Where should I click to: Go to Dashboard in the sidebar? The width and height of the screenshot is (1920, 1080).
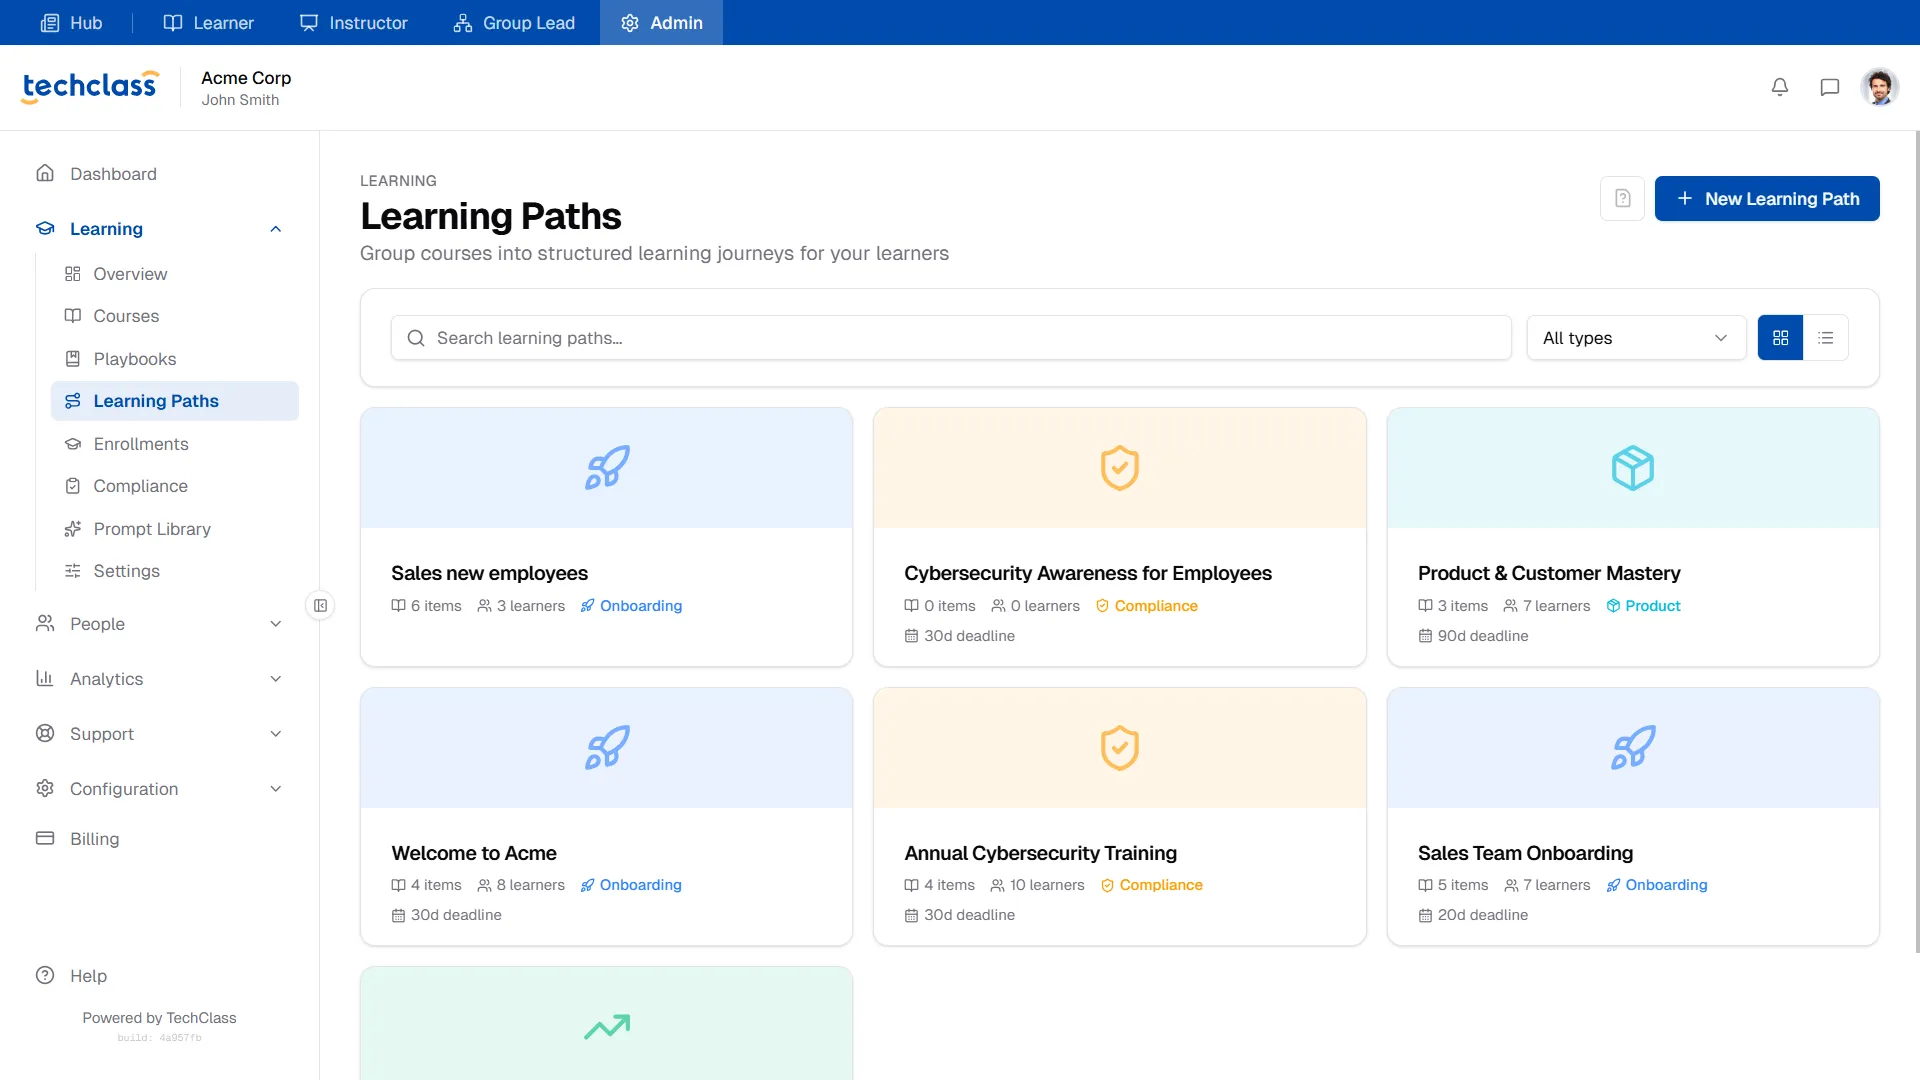click(160, 174)
